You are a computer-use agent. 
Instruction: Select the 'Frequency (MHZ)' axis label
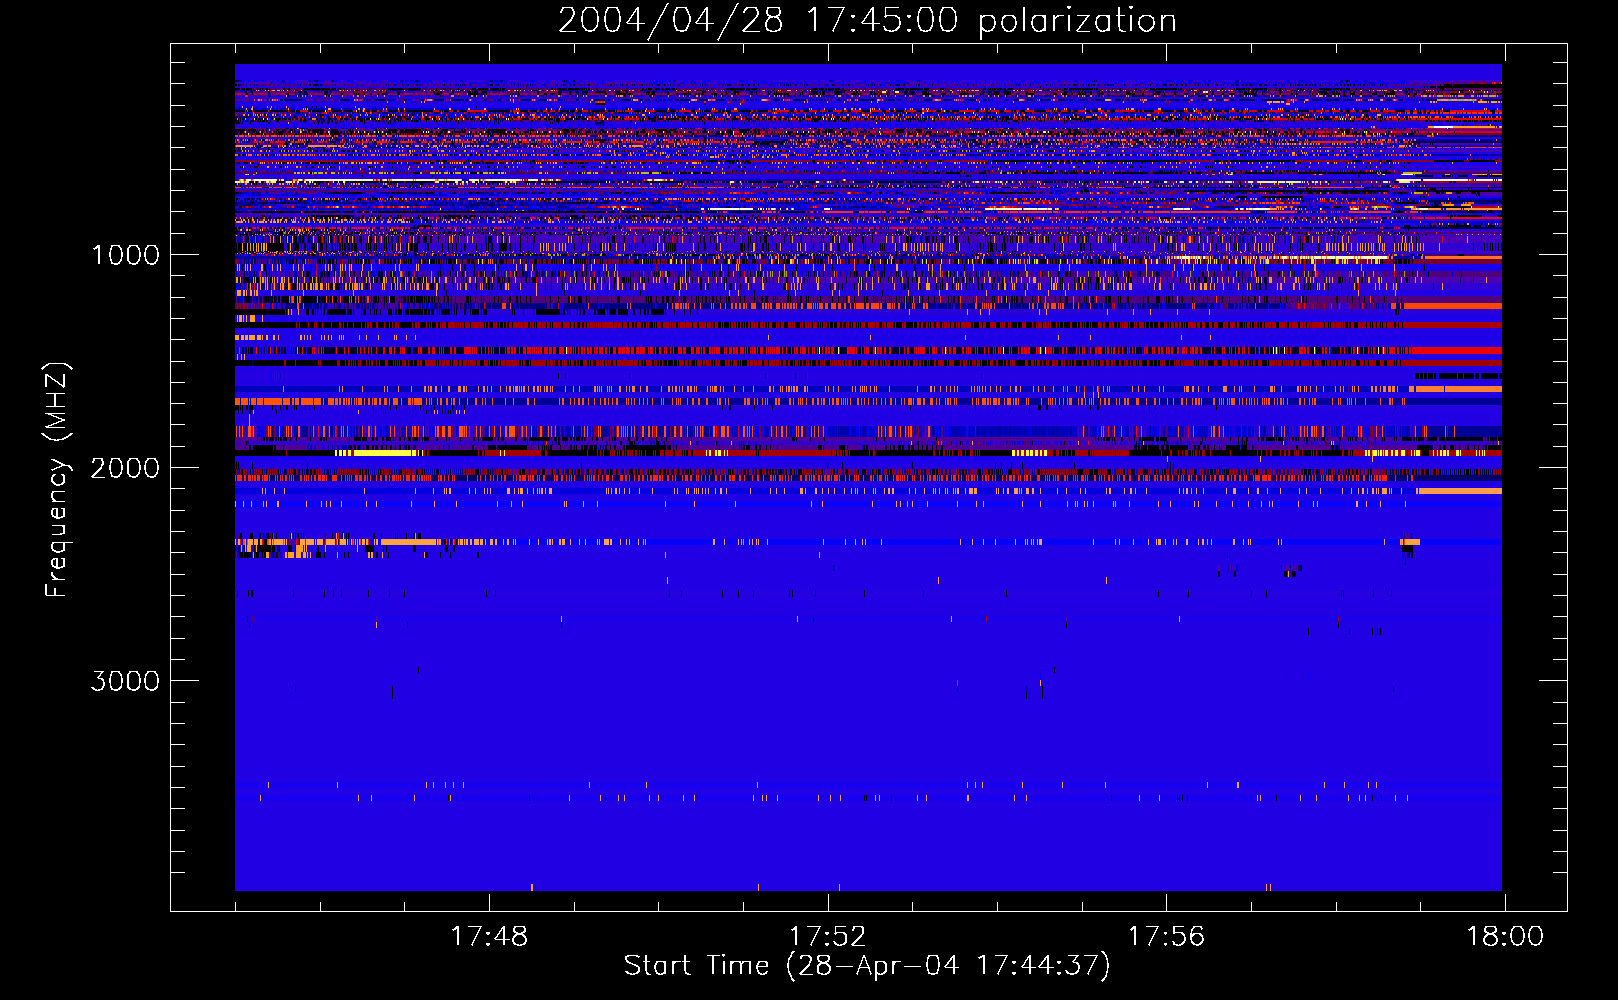pyautogui.click(x=57, y=480)
